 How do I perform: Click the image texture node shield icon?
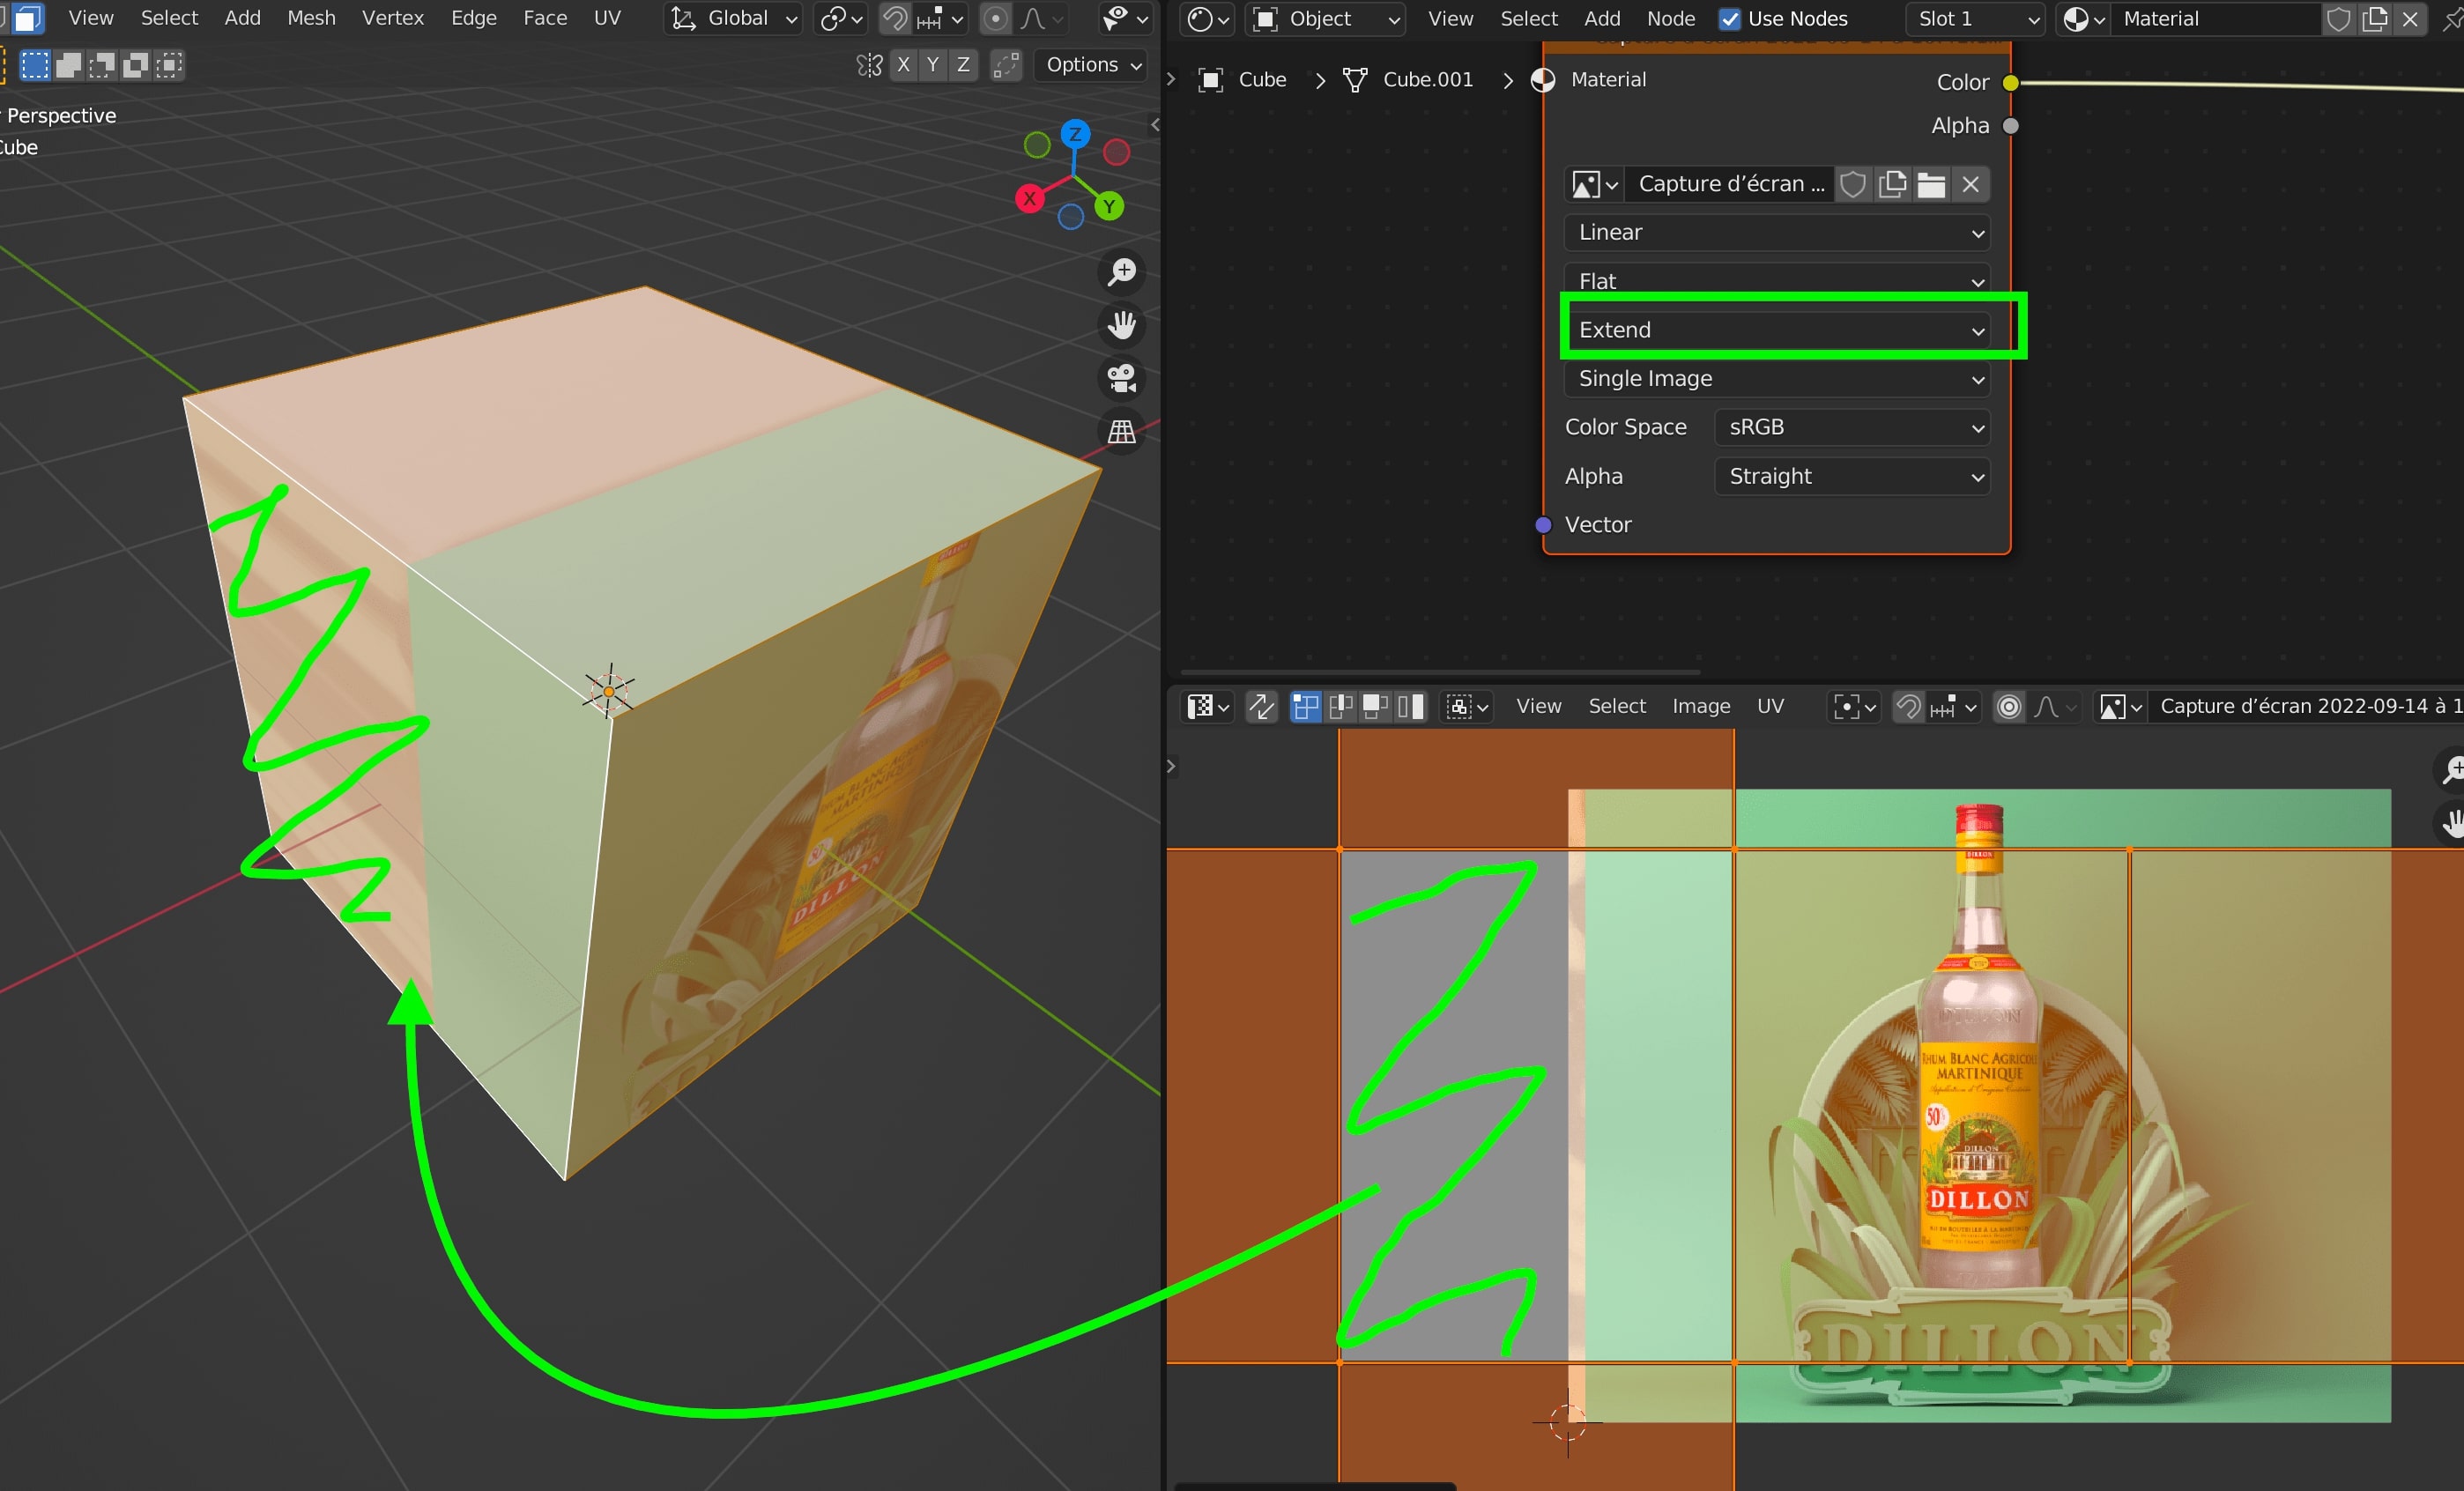point(1853,183)
